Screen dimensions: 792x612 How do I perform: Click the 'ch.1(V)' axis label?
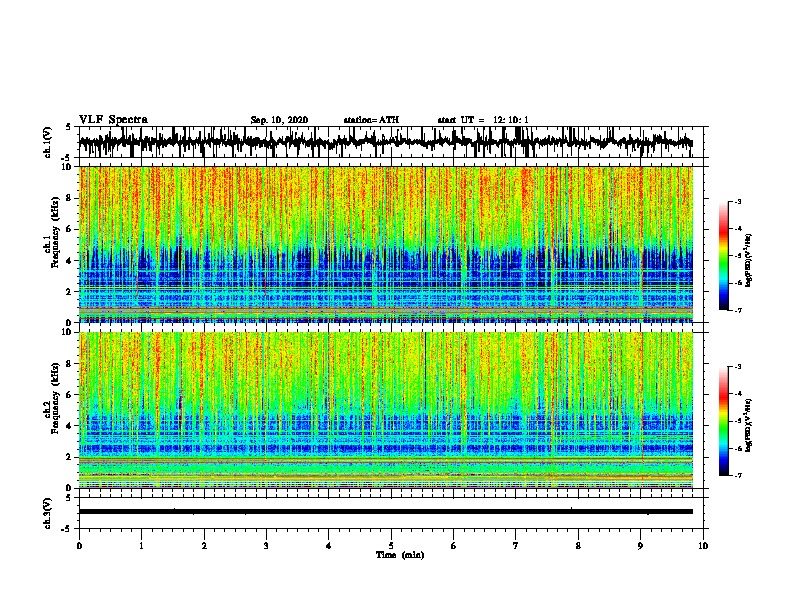pyautogui.click(x=48, y=142)
